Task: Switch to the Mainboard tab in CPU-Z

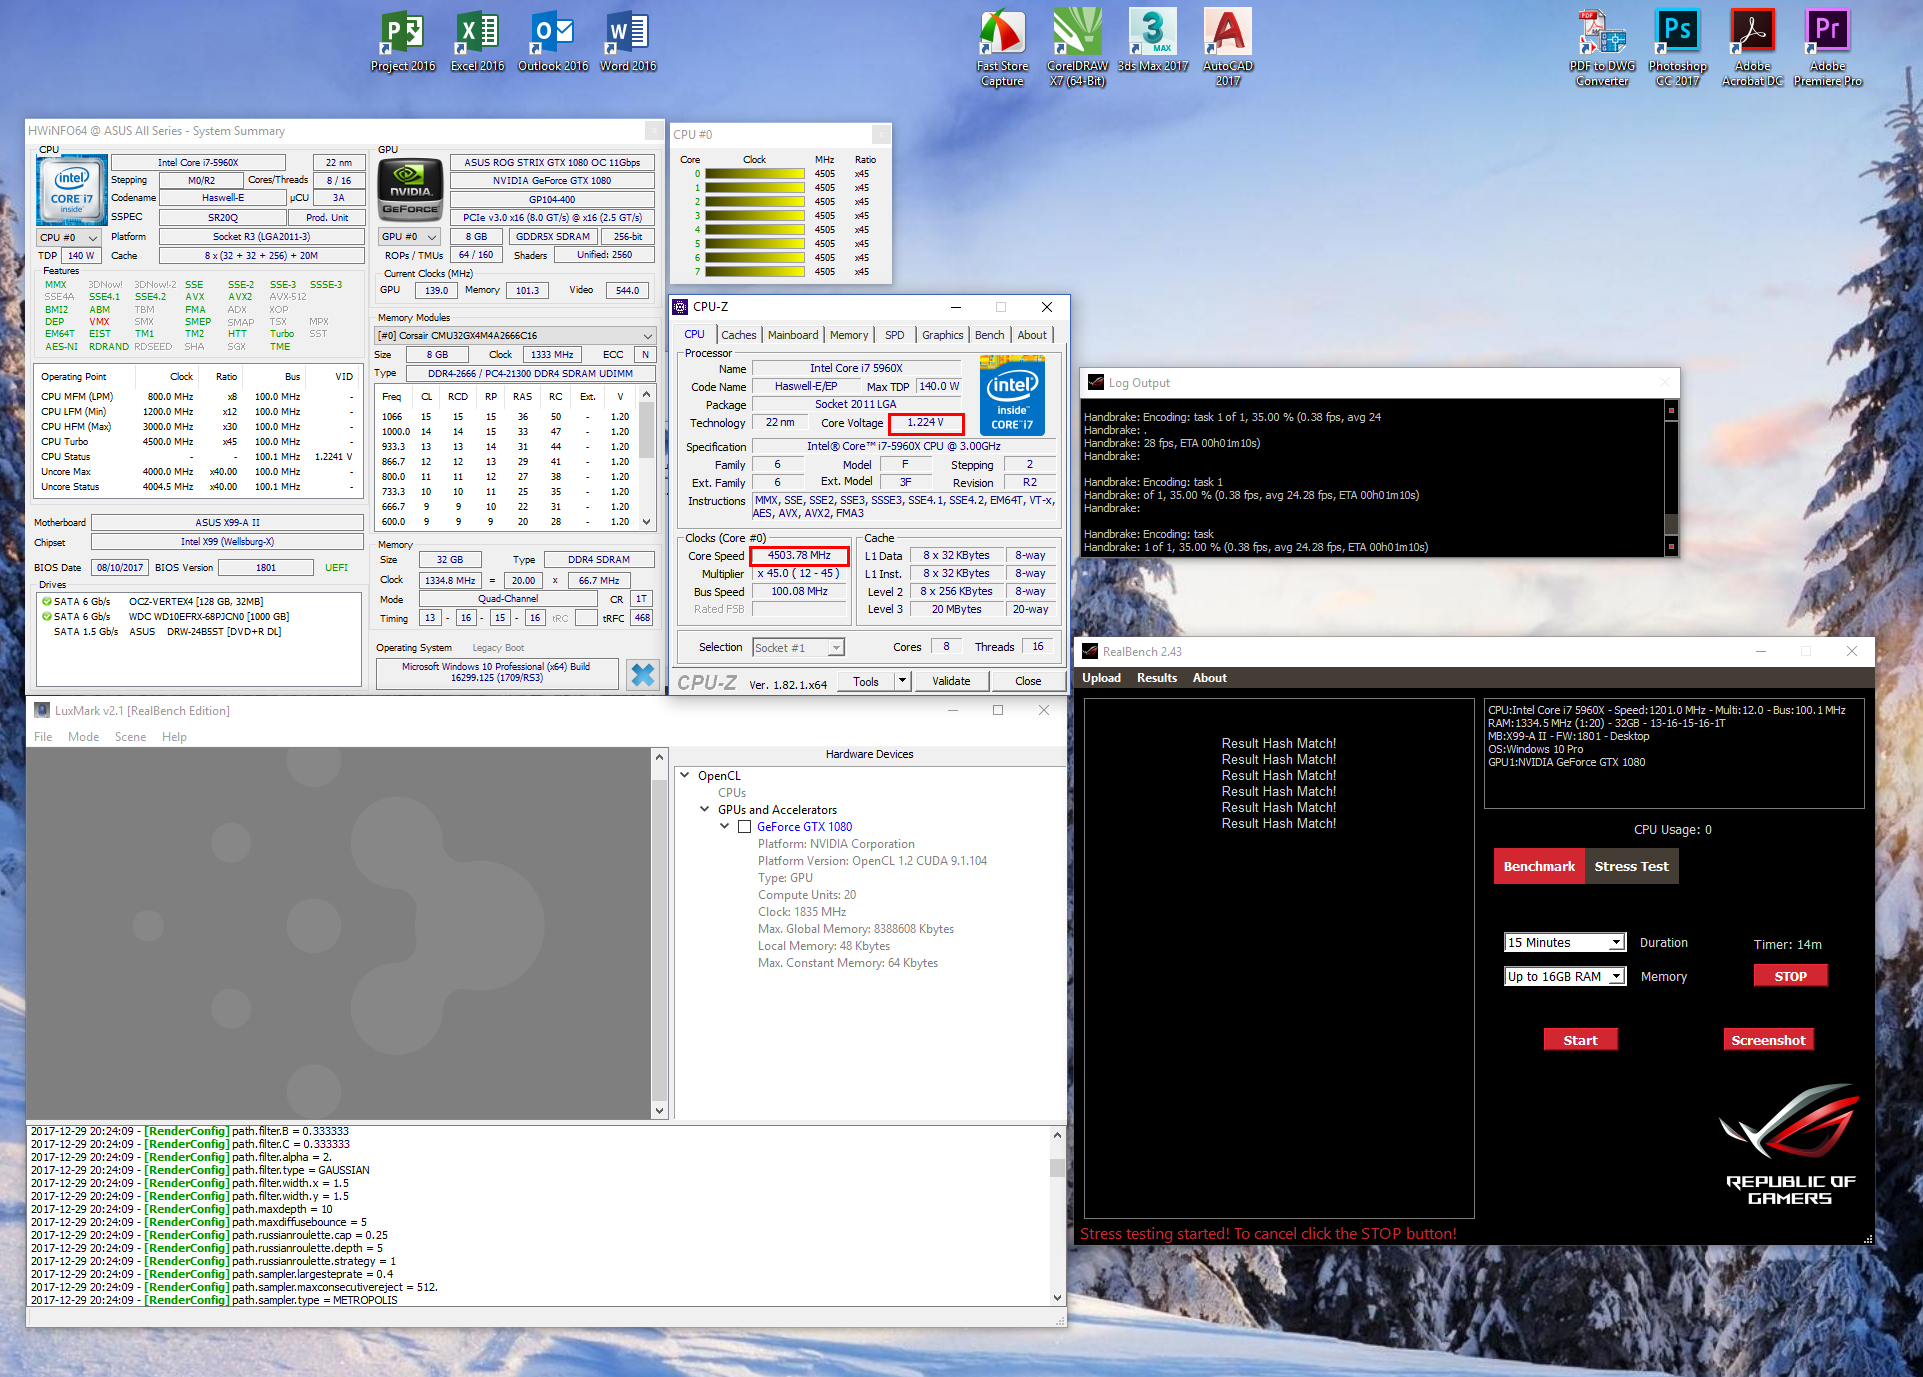Action: 792,335
